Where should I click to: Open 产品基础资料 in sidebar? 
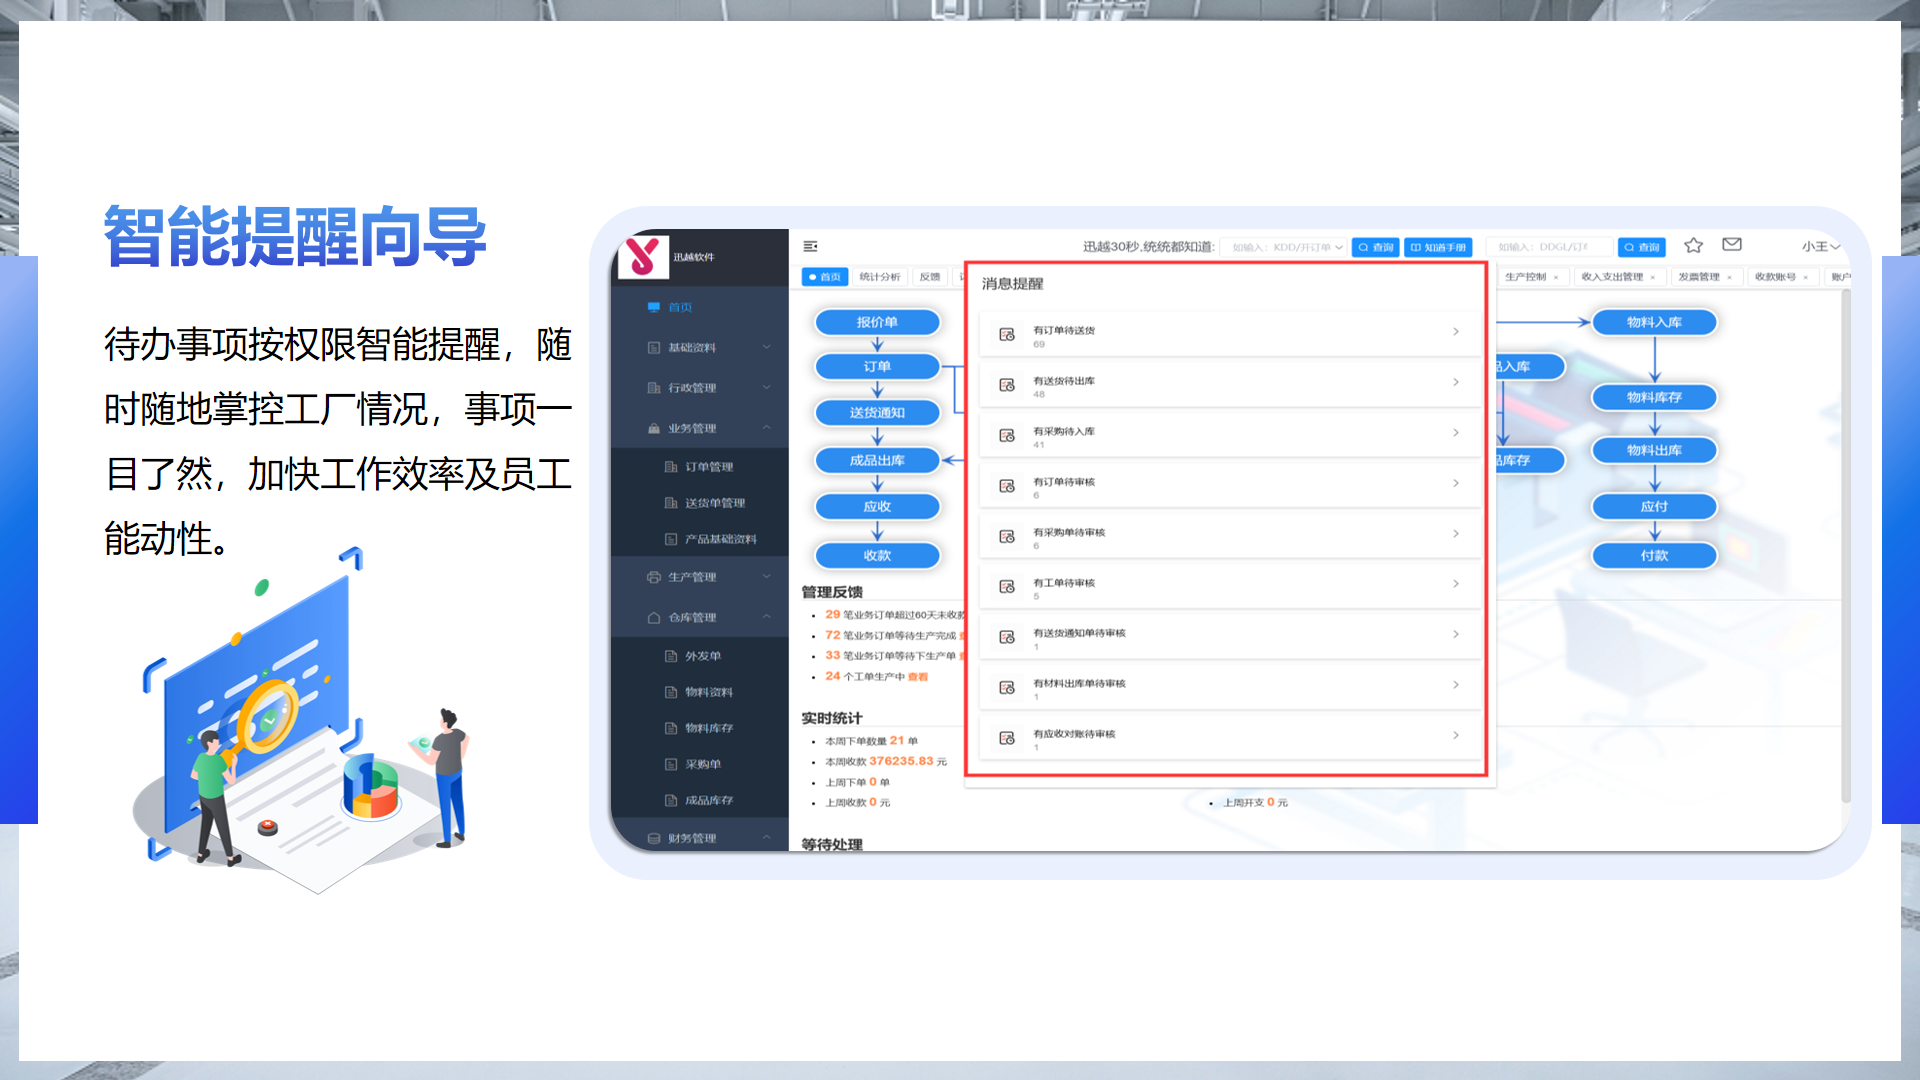[x=721, y=539]
